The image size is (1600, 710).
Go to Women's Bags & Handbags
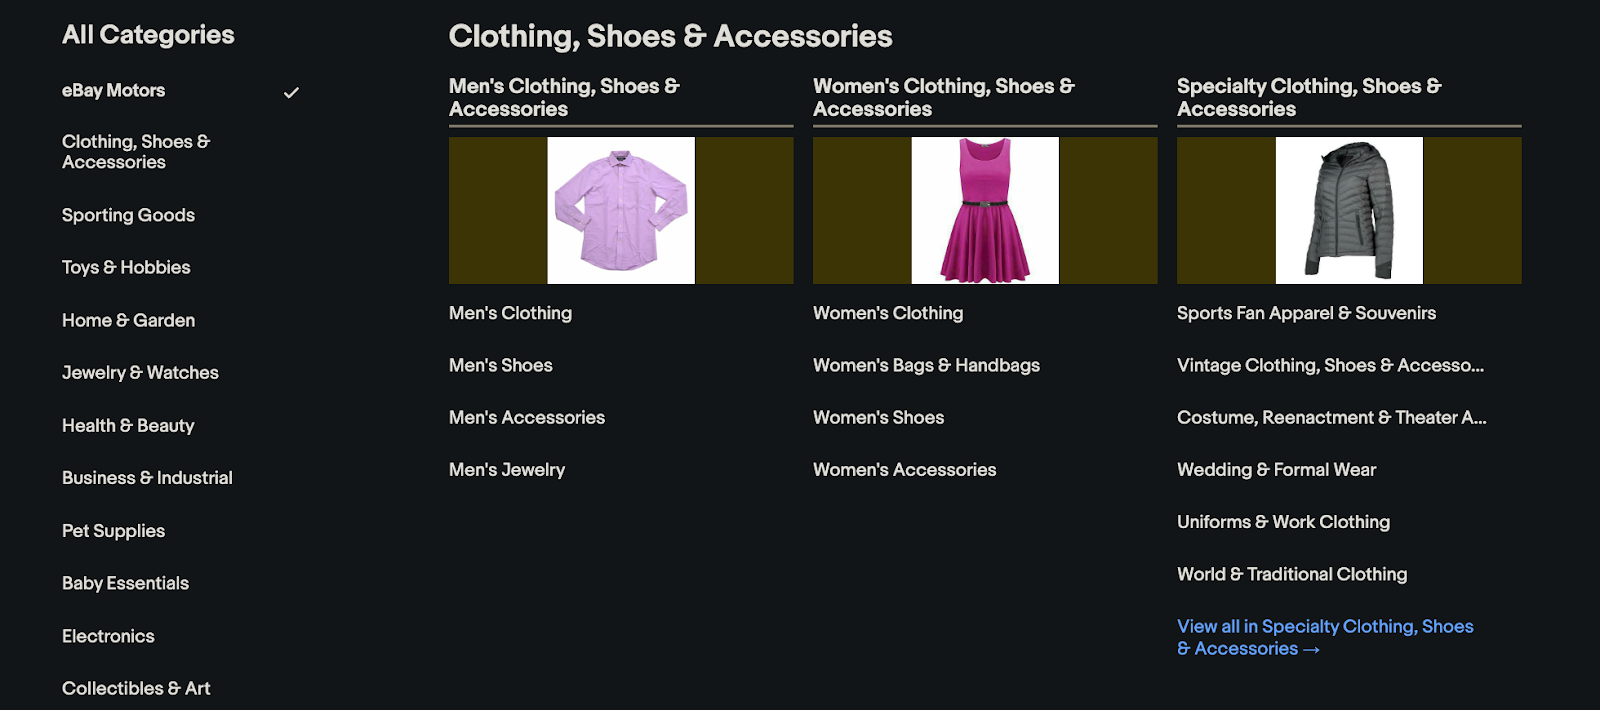(x=926, y=365)
